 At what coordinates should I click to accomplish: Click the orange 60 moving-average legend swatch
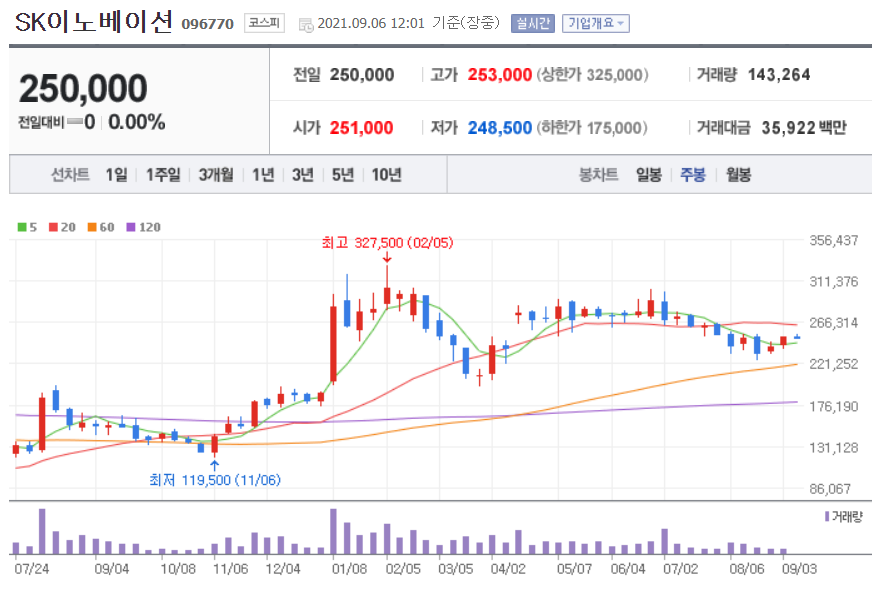[92, 227]
